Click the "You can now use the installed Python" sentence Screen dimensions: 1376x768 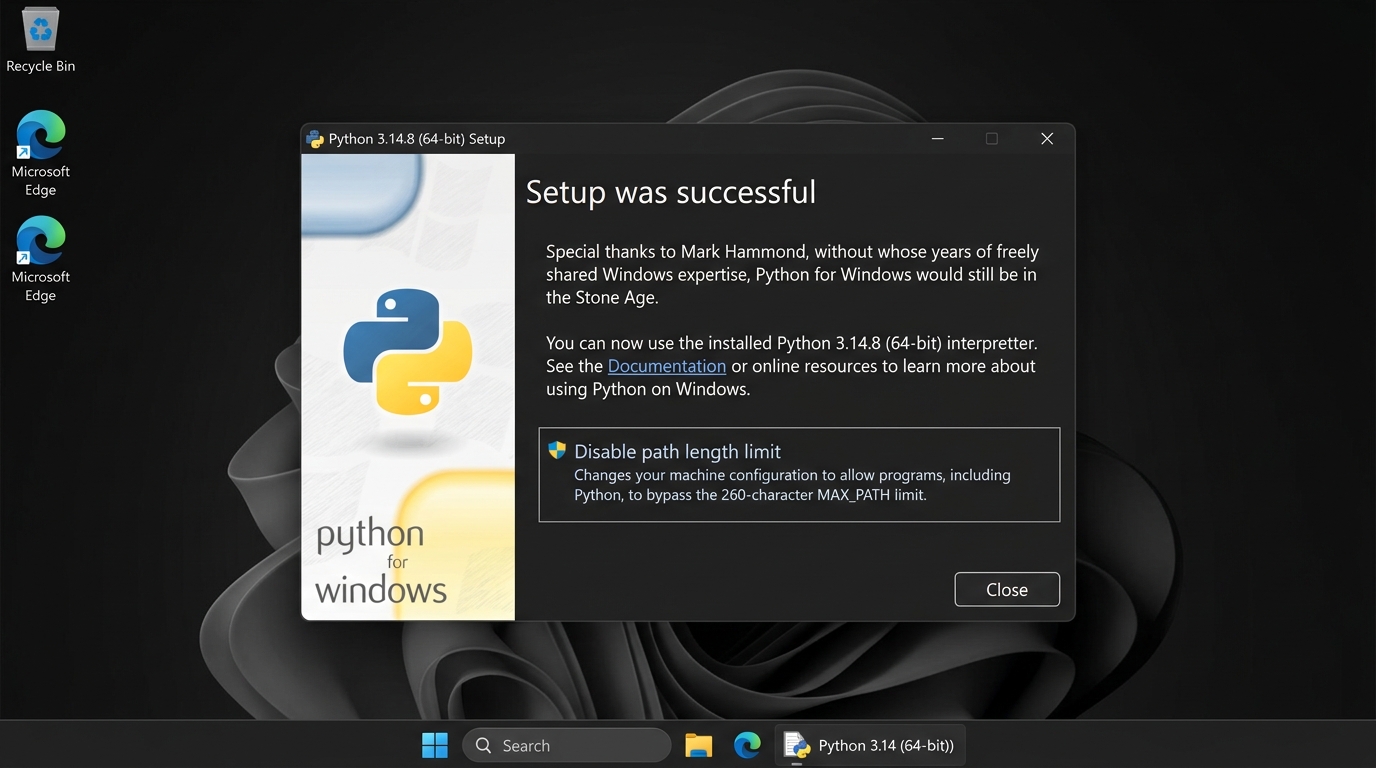(792, 343)
